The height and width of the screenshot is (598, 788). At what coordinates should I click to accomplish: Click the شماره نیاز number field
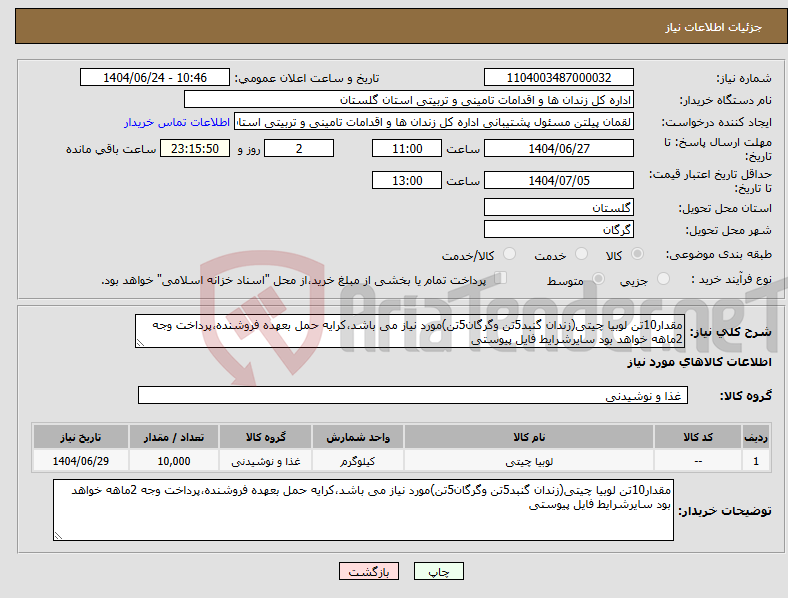tap(558, 77)
